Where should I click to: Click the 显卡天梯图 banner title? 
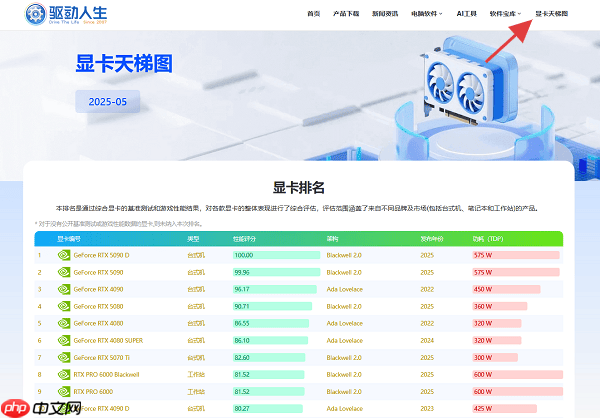click(x=124, y=63)
